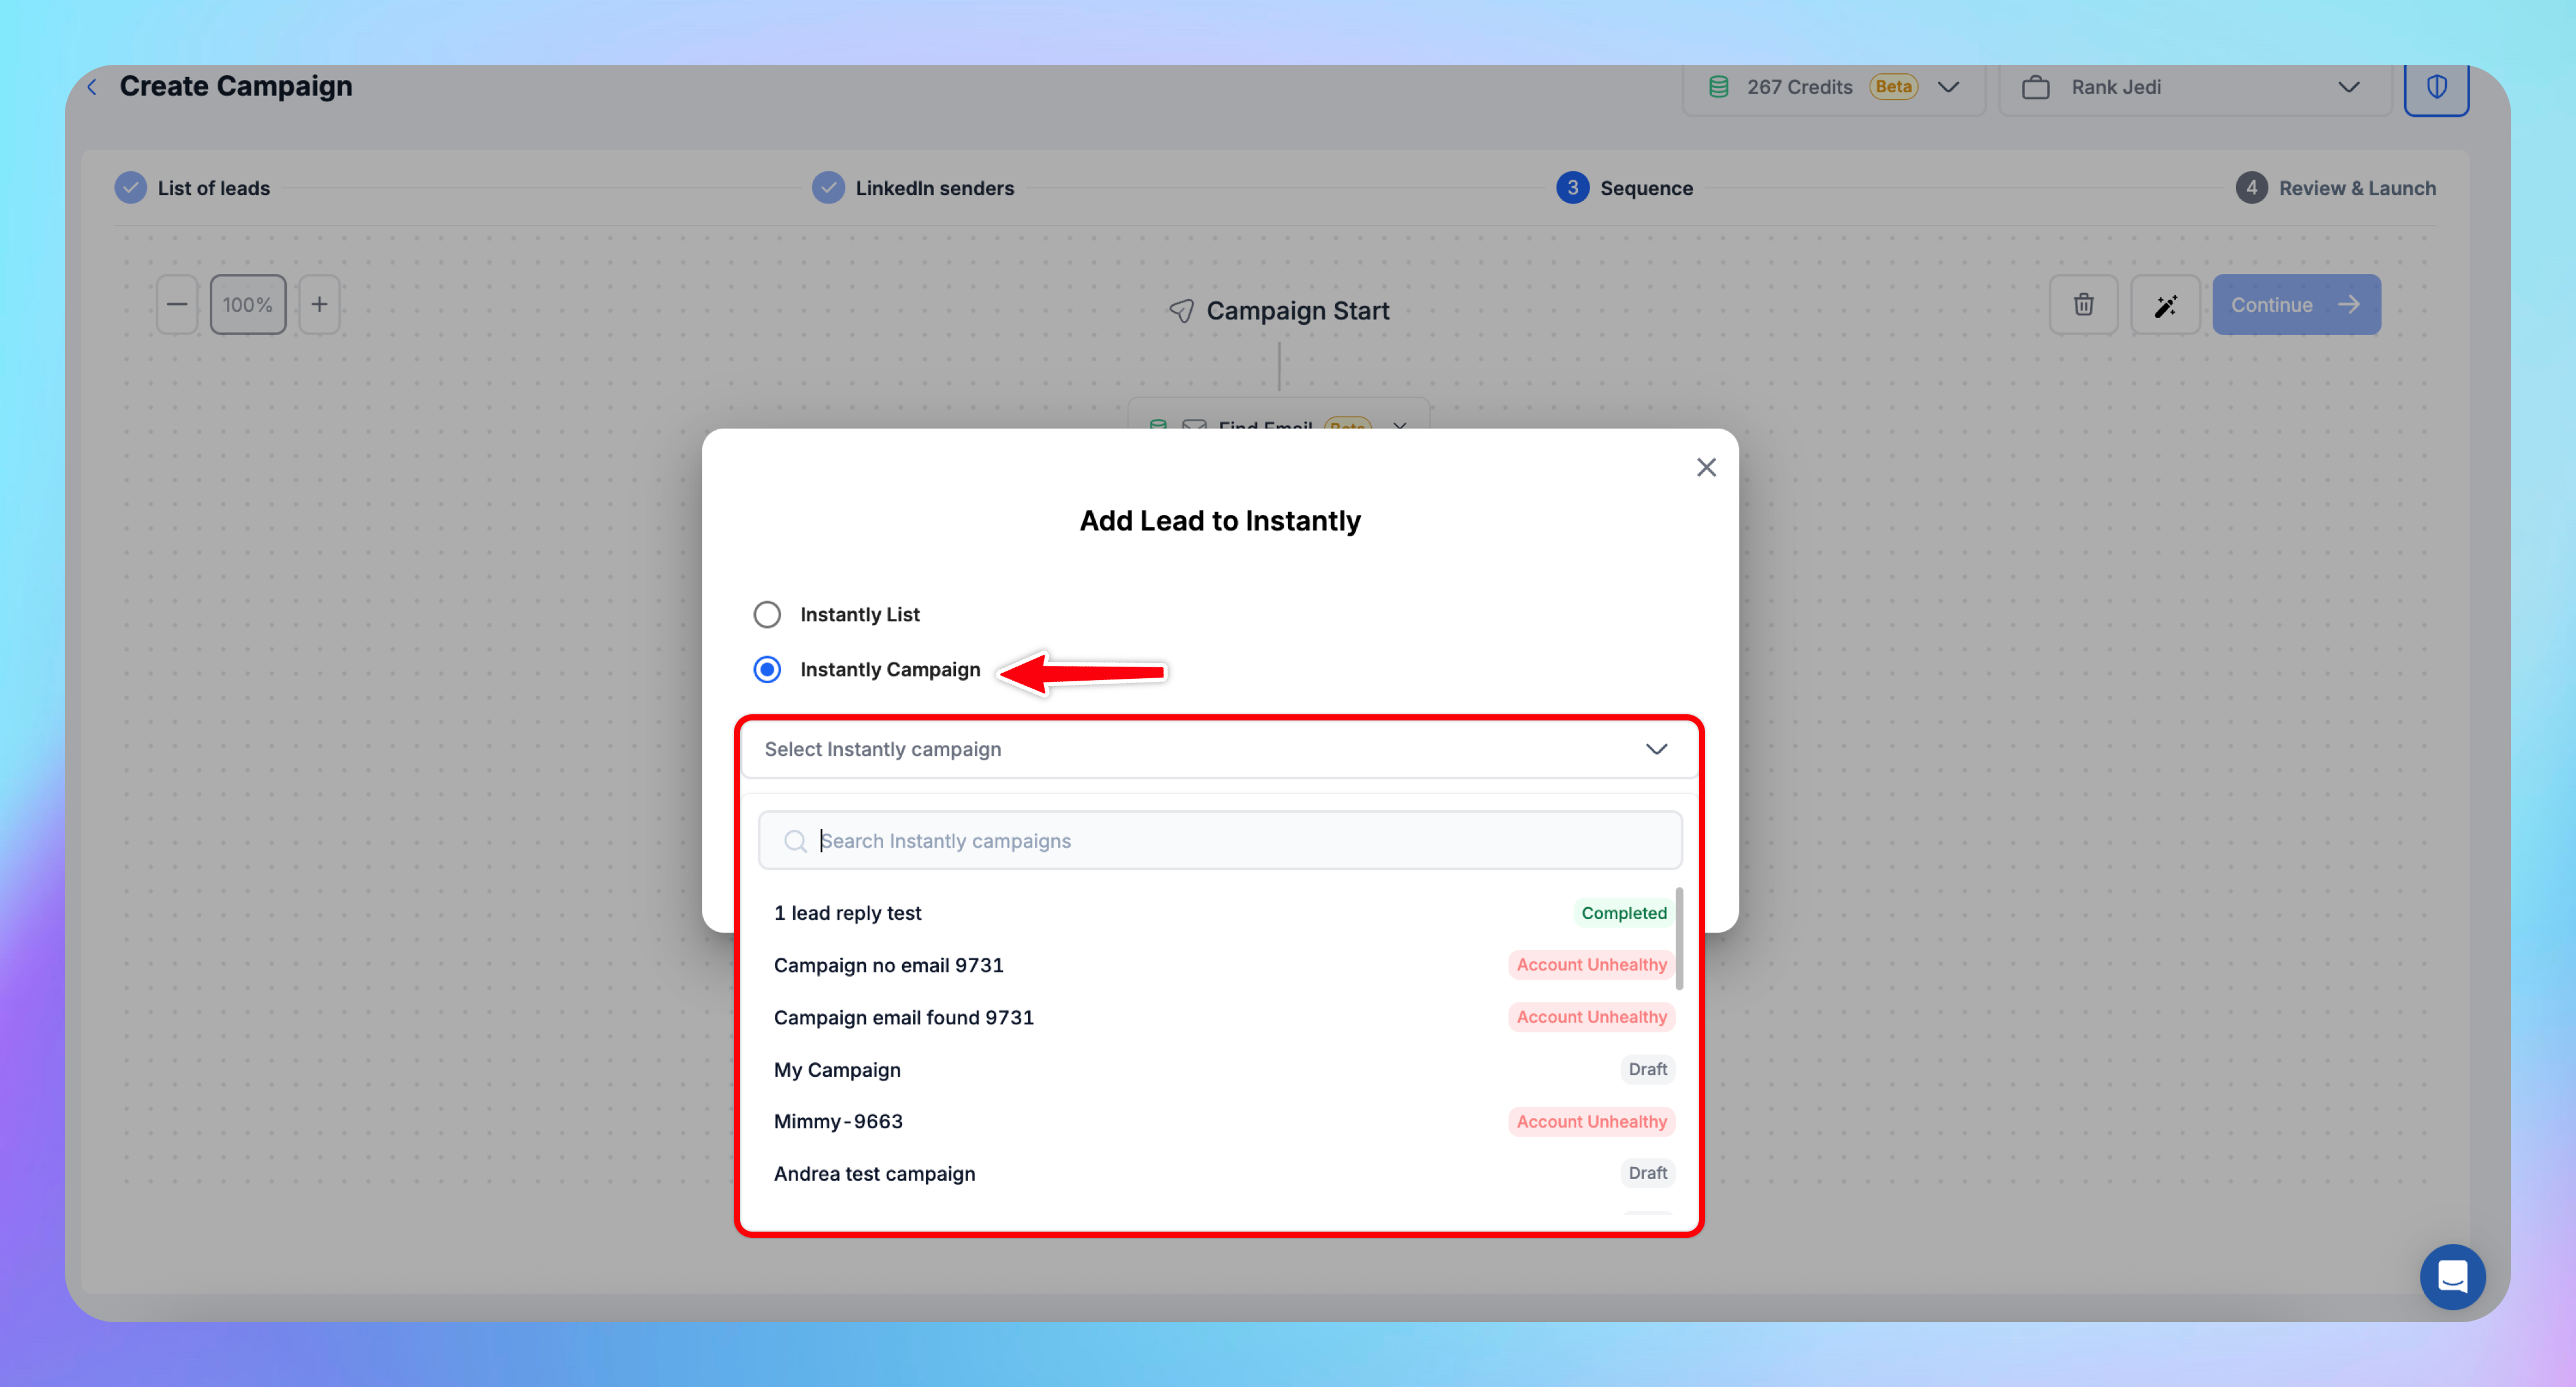Screen dimensions: 2576x1387
Task: Expand the Select Instantly campaign dropdown
Action: [1219, 749]
